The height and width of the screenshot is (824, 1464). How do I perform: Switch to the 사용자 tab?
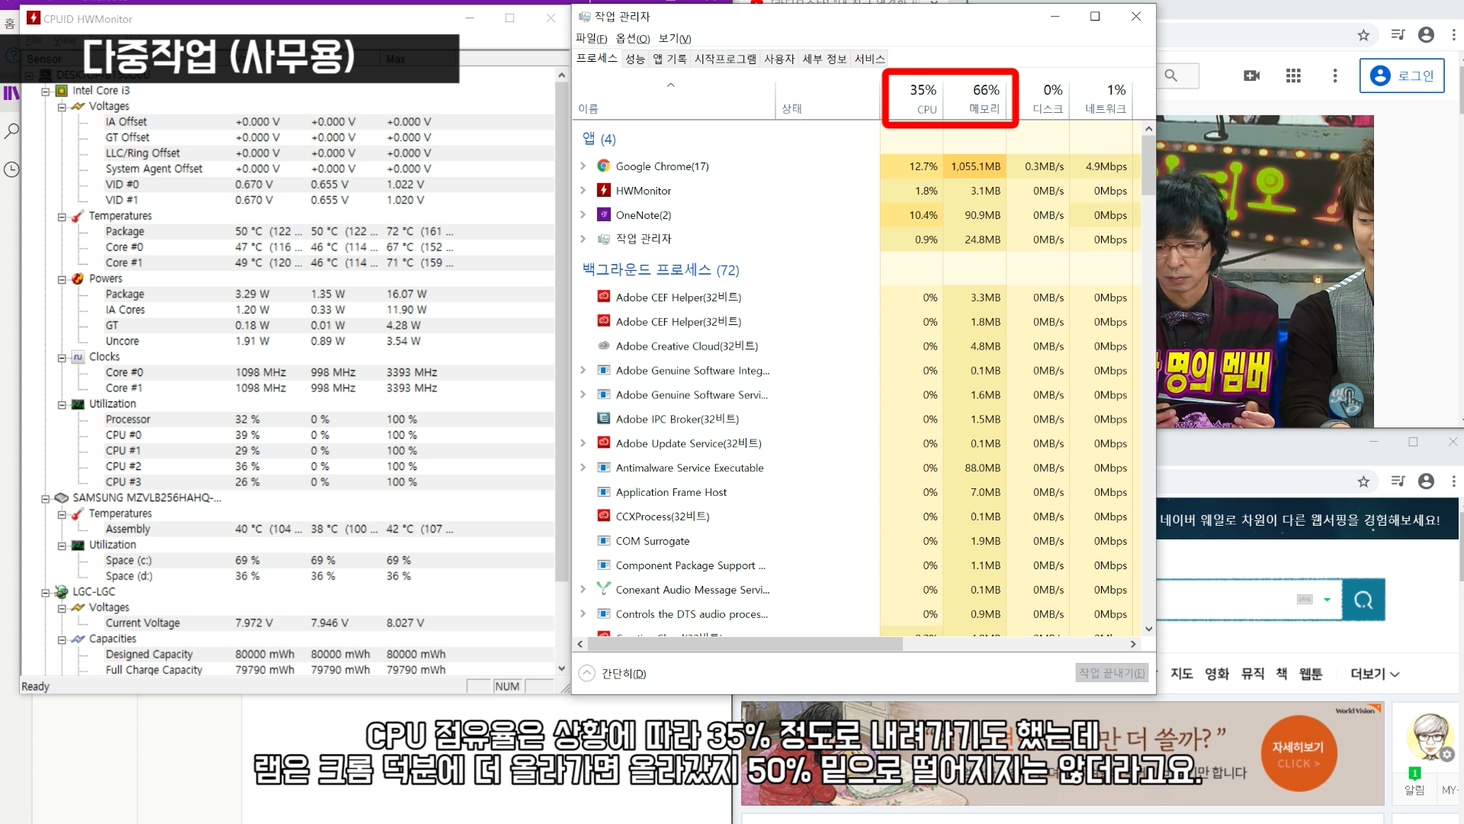tap(779, 59)
